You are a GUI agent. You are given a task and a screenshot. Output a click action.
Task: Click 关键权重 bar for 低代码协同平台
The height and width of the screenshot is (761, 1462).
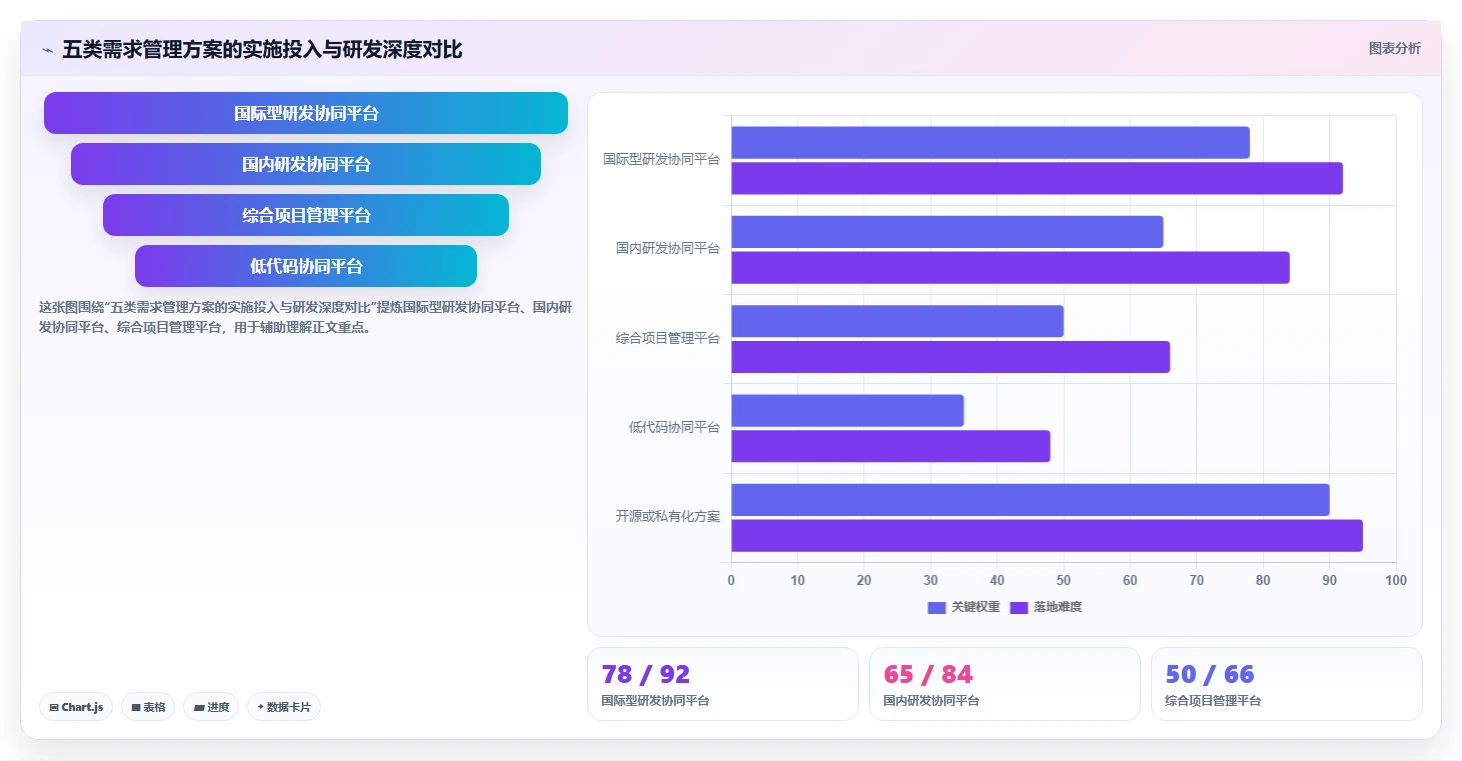point(847,410)
